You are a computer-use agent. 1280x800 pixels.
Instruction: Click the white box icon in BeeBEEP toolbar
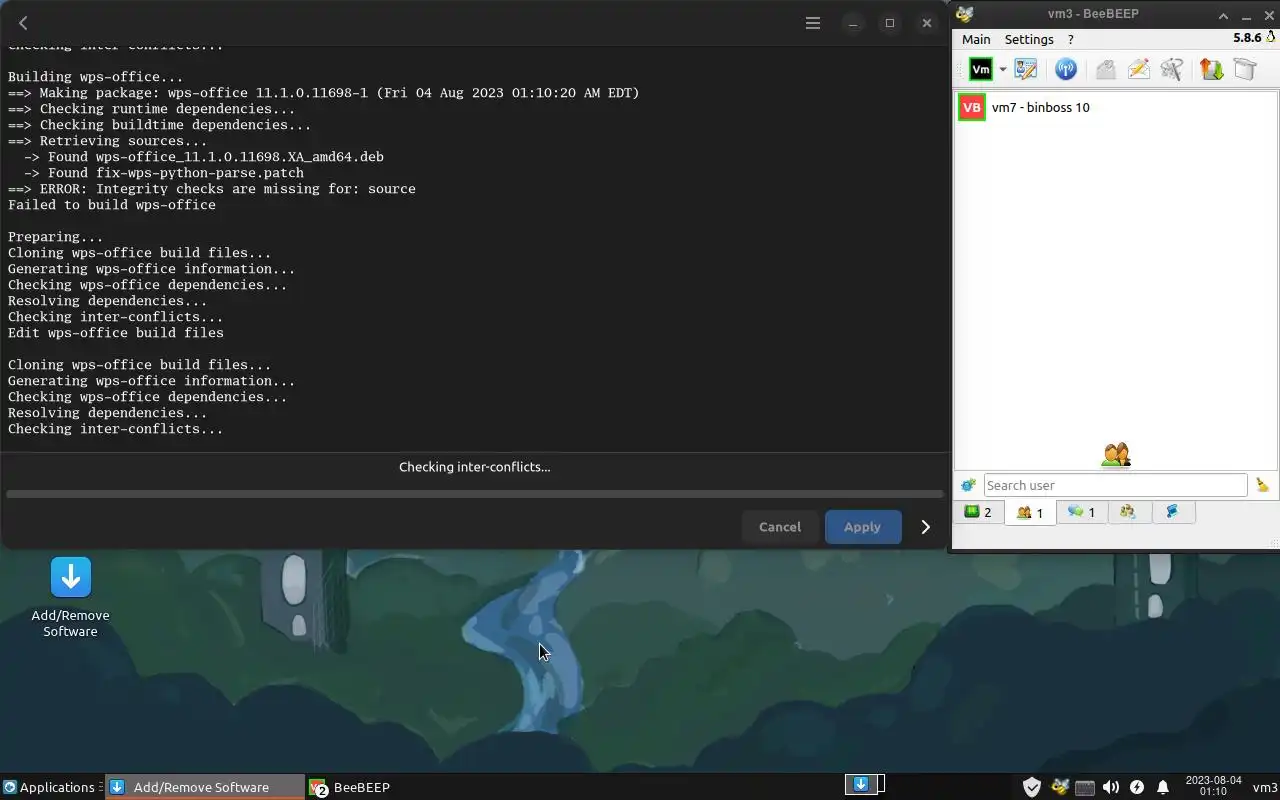(1245, 69)
